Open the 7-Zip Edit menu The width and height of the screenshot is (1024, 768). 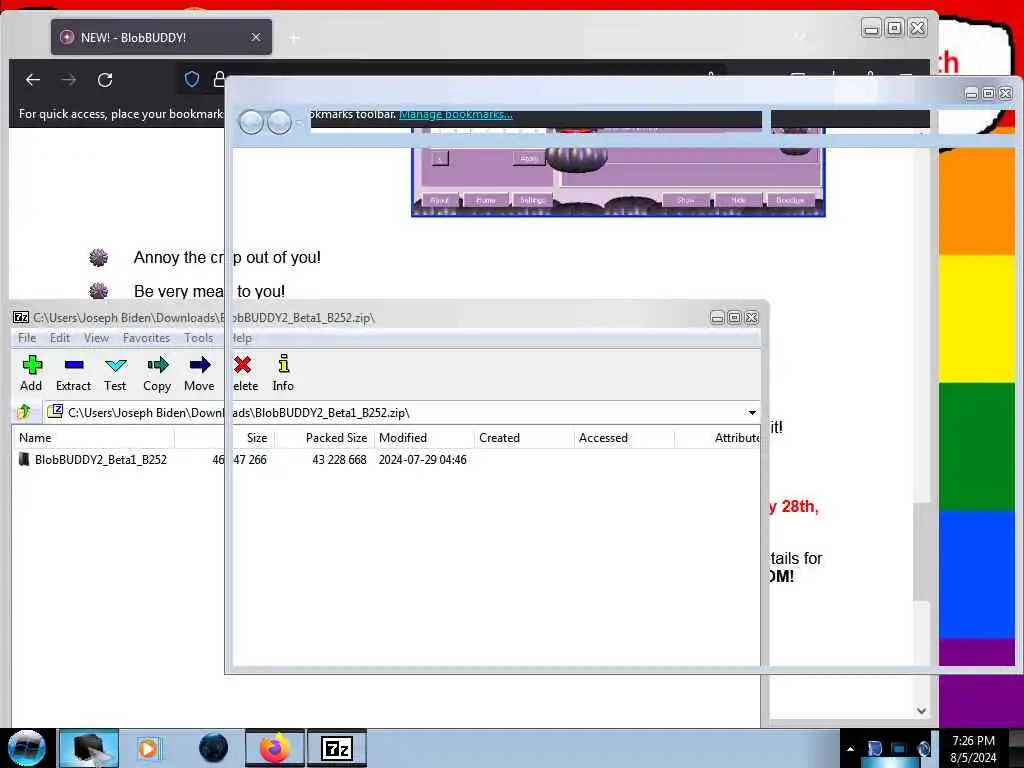tap(60, 338)
